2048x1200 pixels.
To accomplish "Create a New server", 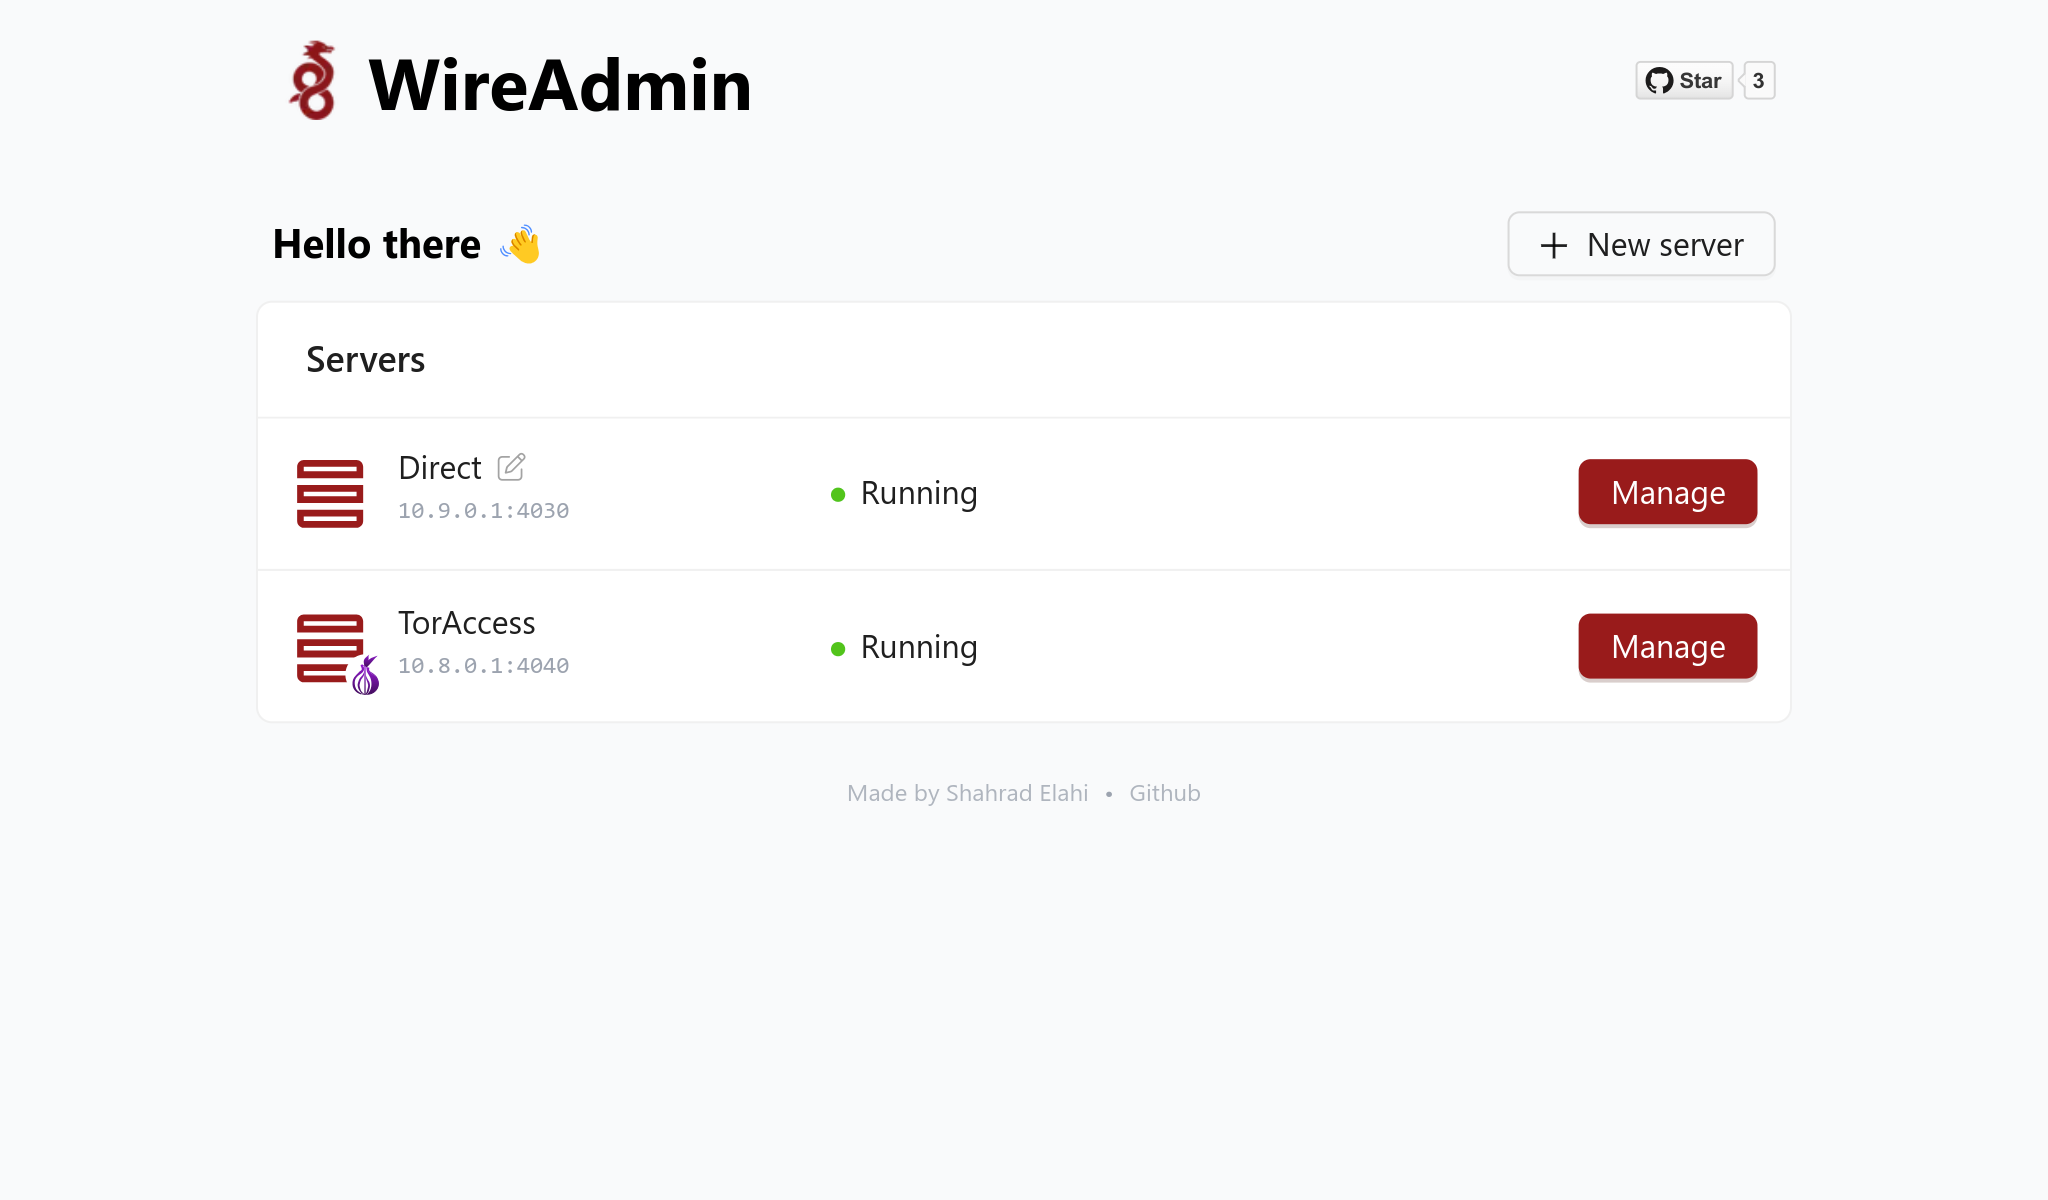I will coord(1641,244).
